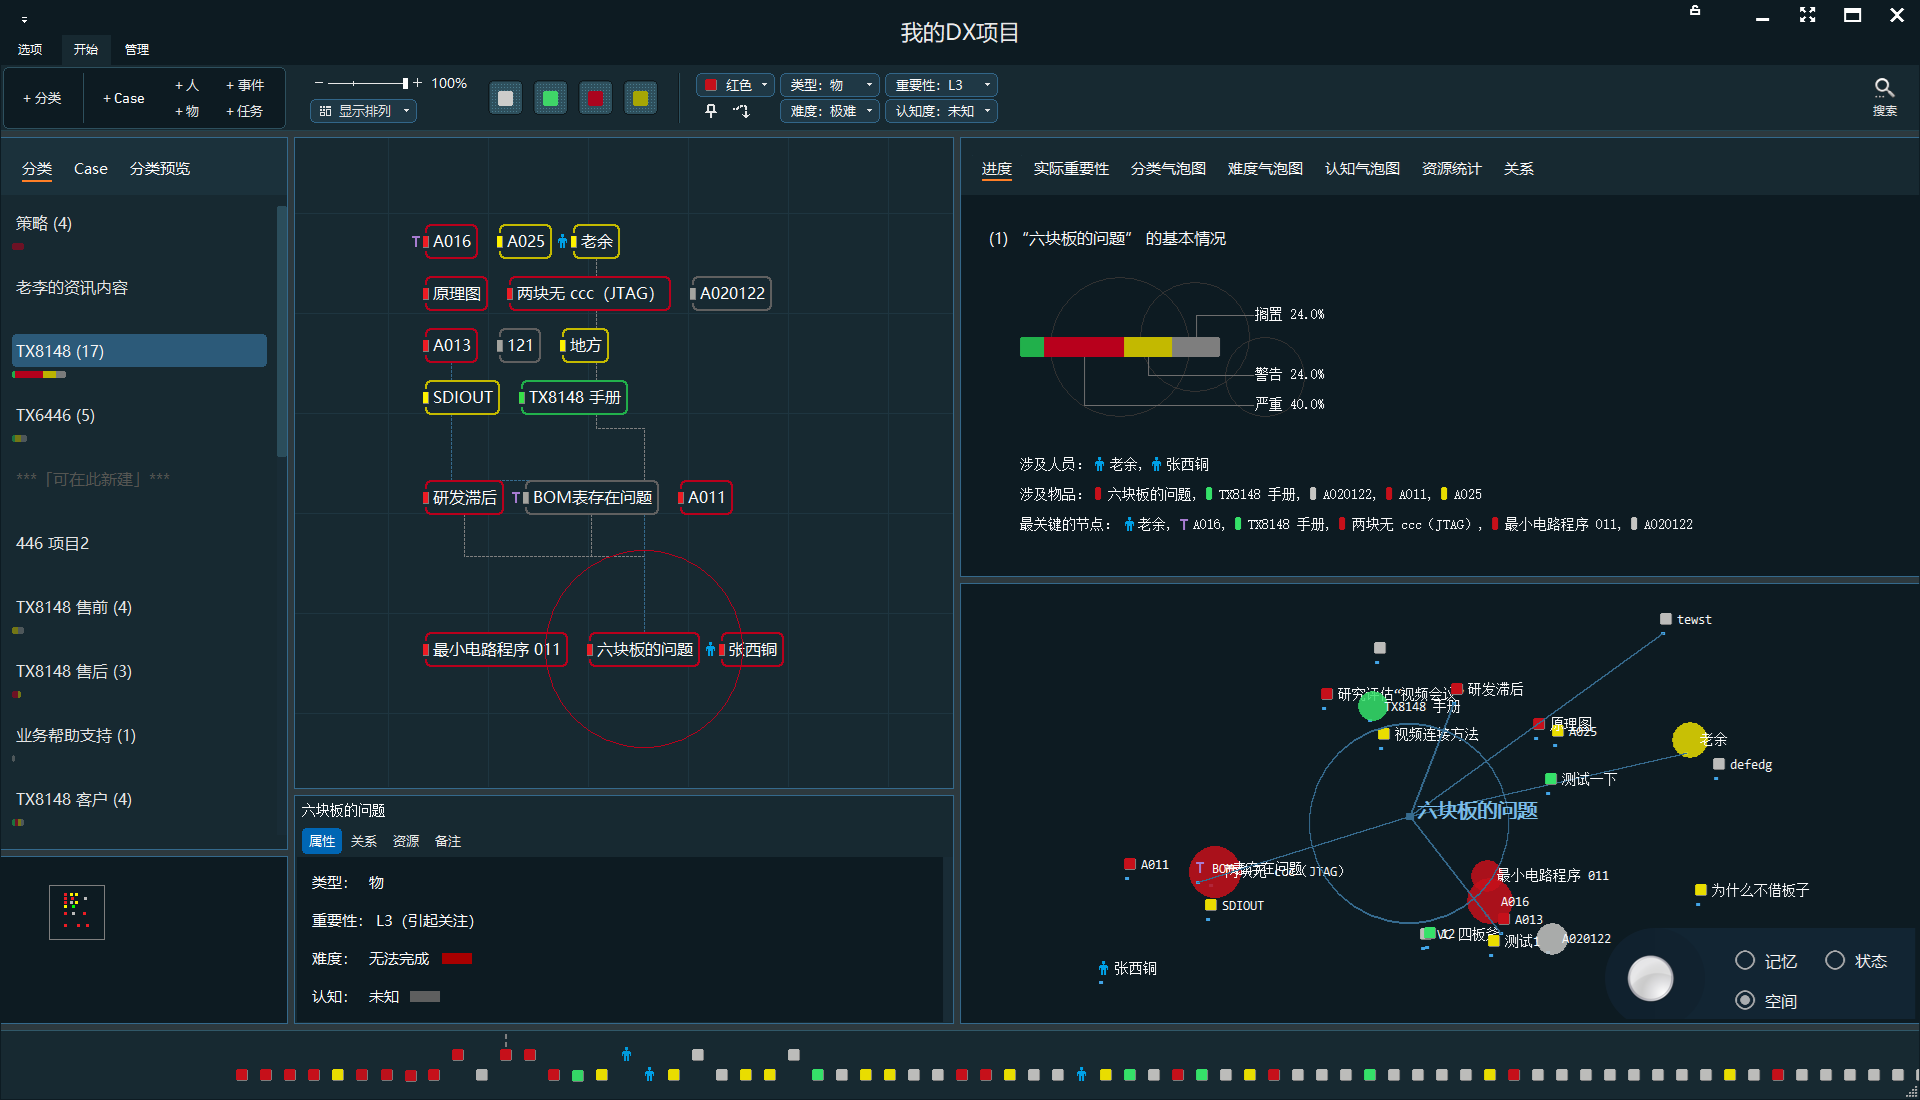
Task: Select the 121 node on the canvas
Action: pos(519,345)
